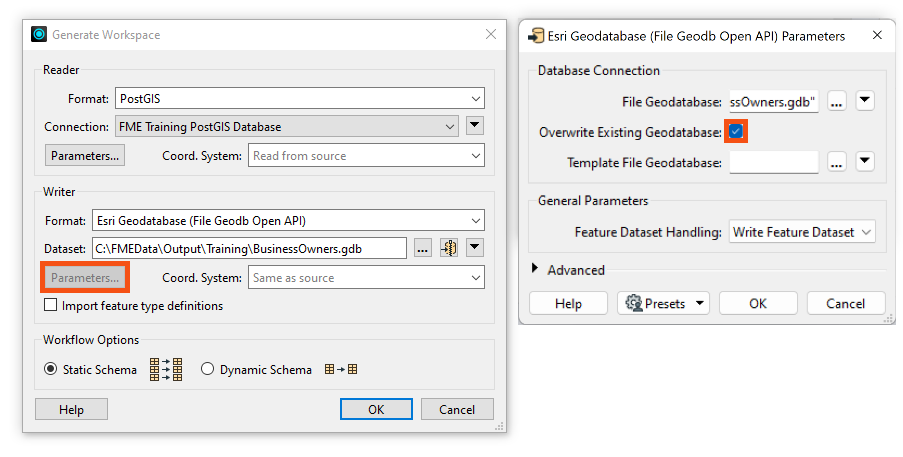Click the dataset bulk-select icon next to Dataset browse button
The image size is (903, 457).
[x=449, y=248]
